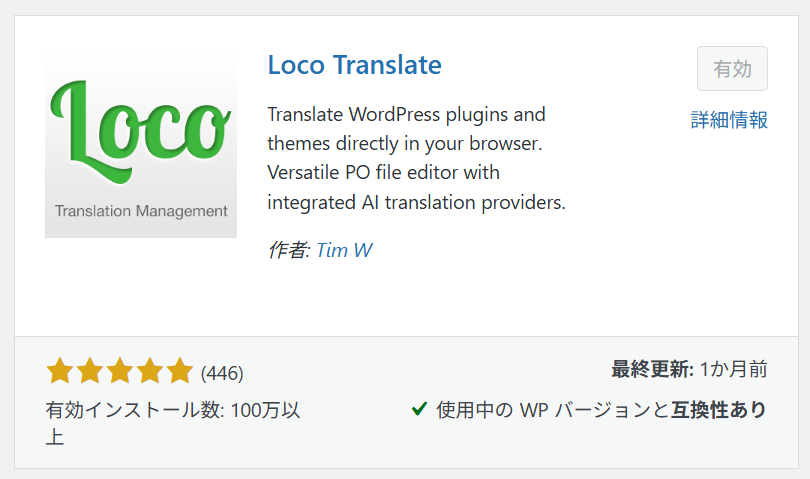Click the 1か月前 update time value
Image resolution: width=810 pixels, height=479 pixels.
point(733,370)
